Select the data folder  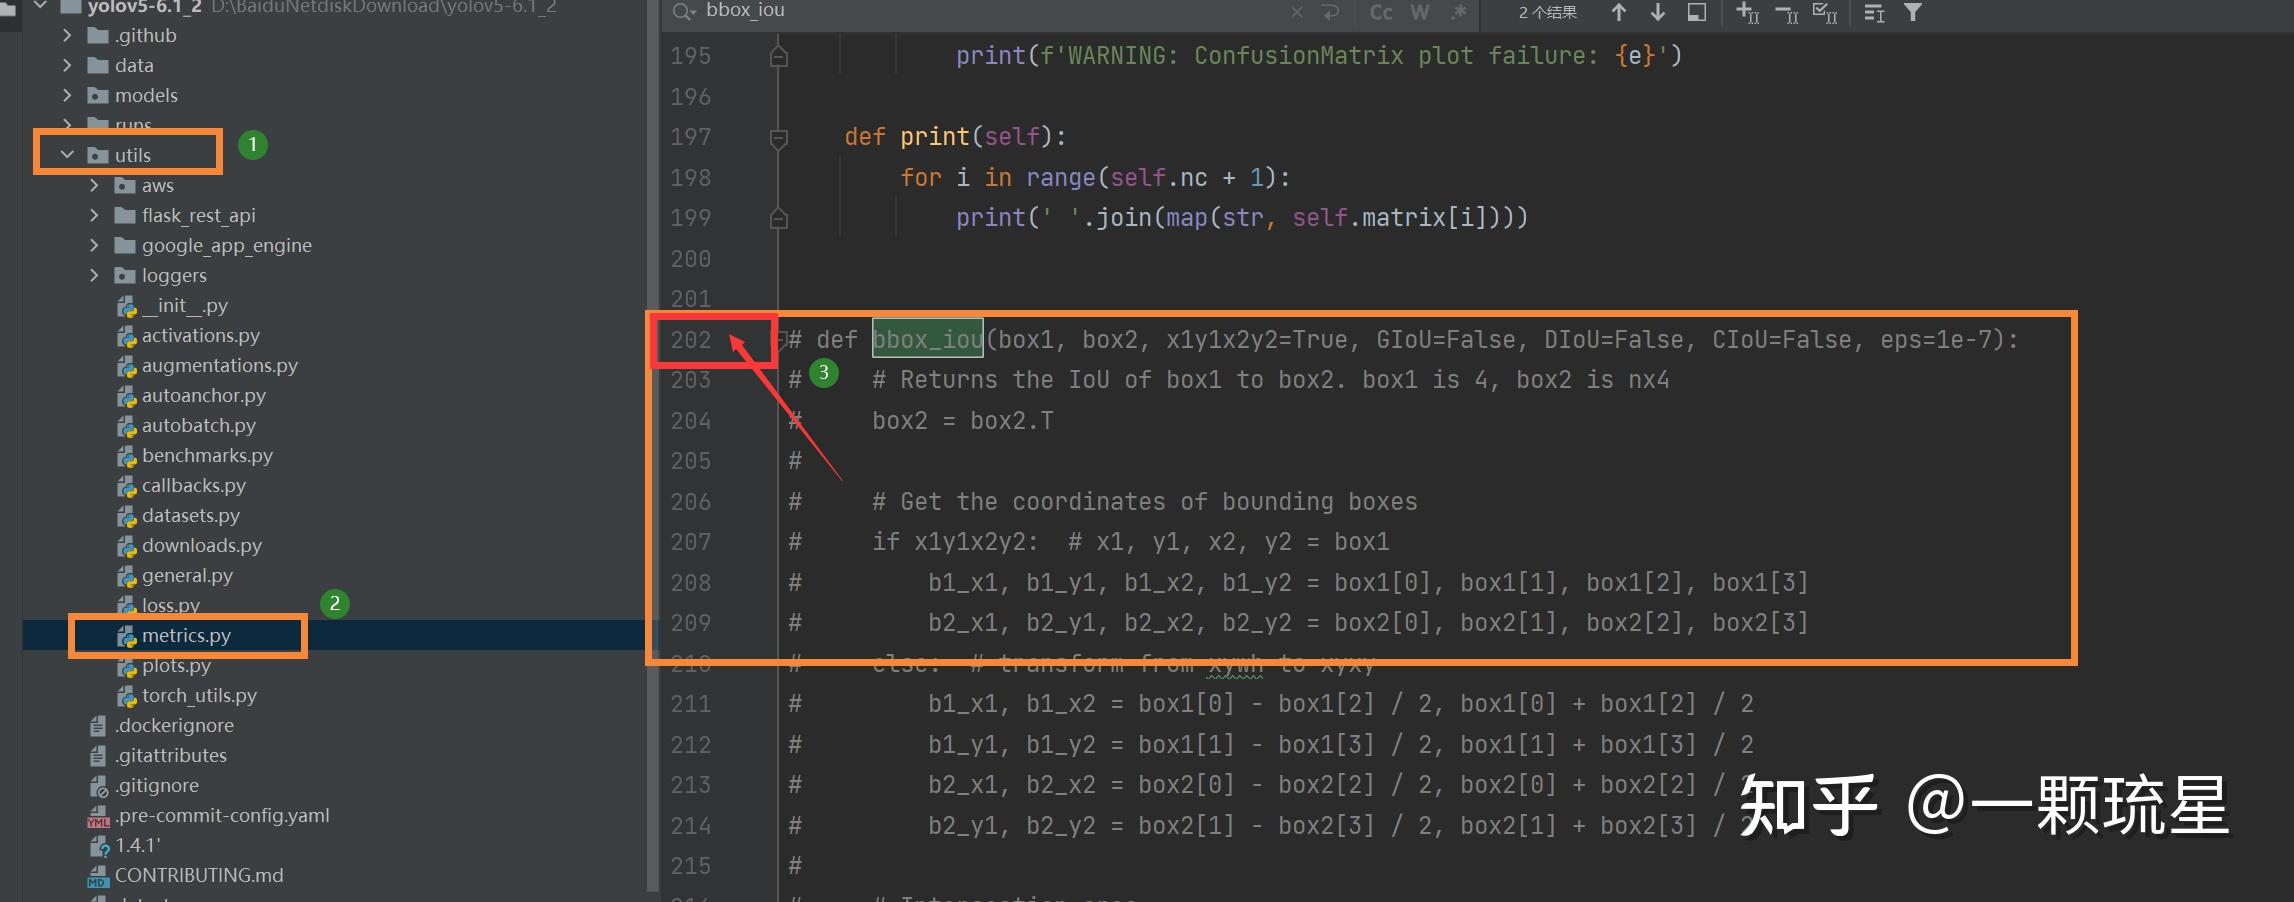tap(134, 65)
